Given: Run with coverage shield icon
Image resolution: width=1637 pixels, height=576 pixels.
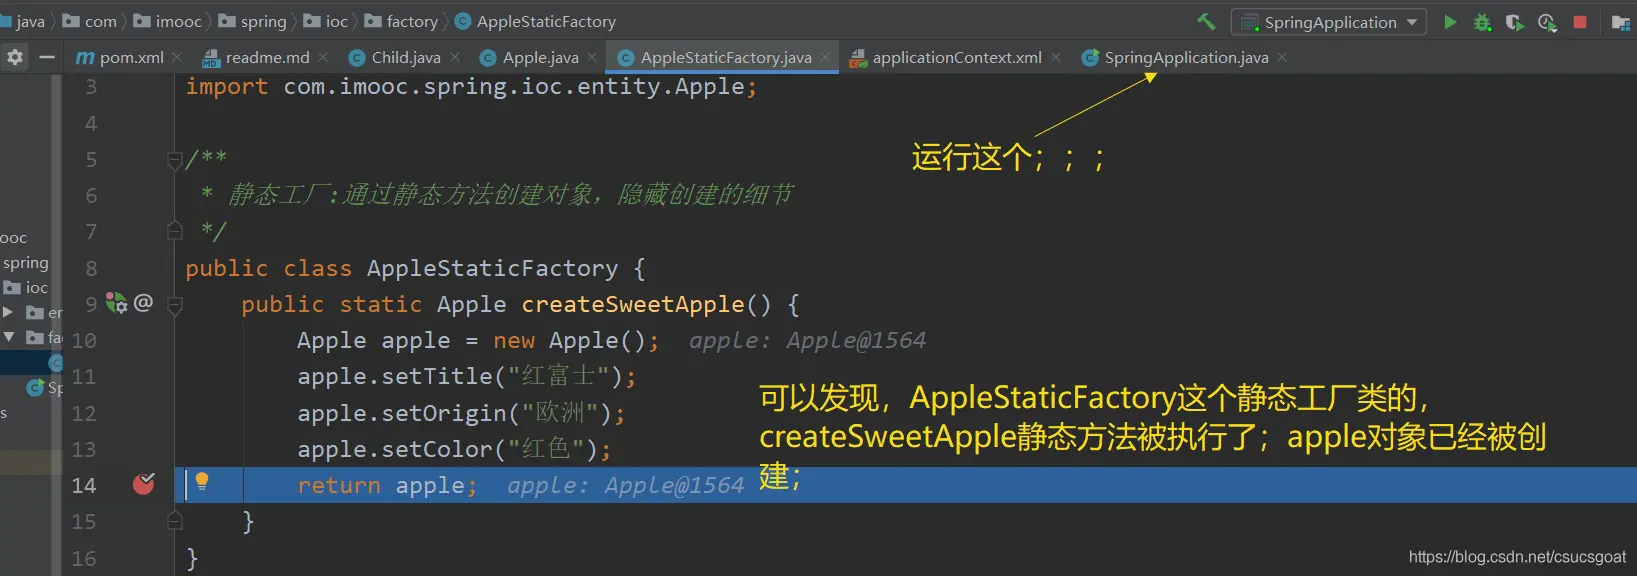Looking at the screenshot, I should (x=1515, y=22).
